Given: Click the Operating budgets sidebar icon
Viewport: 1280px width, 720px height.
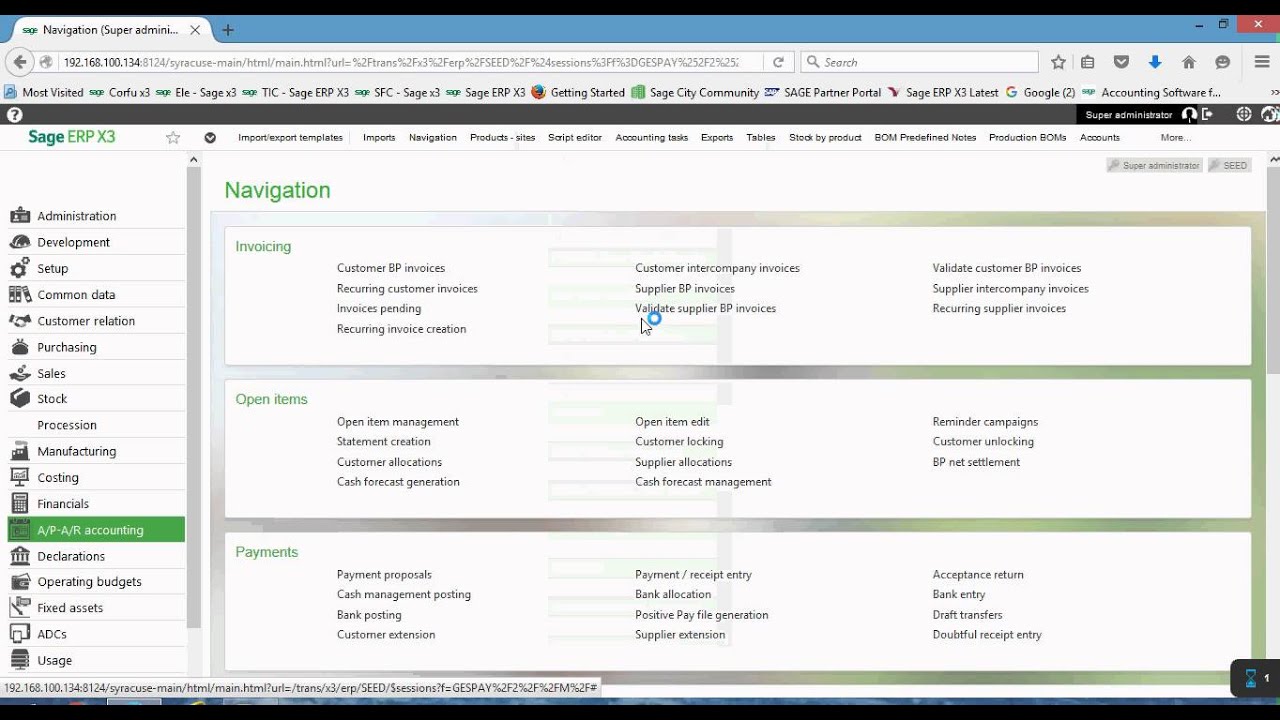Looking at the screenshot, I should pyautogui.click(x=20, y=581).
